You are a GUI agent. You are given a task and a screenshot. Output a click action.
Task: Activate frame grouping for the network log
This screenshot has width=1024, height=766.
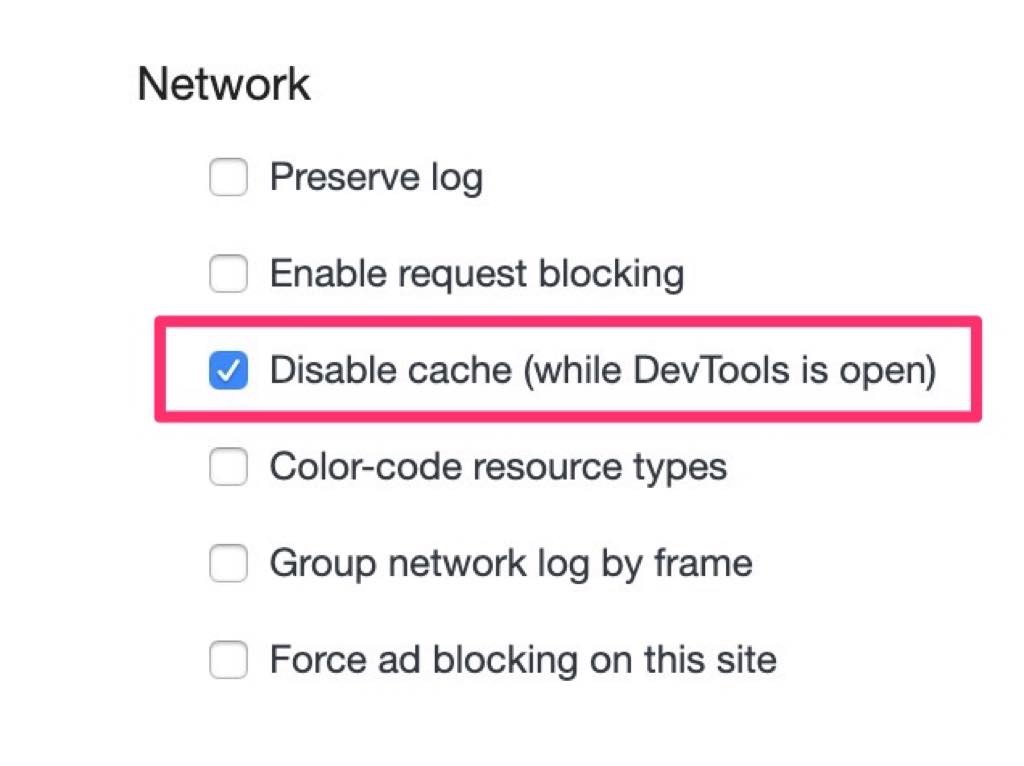pyautogui.click(x=228, y=564)
